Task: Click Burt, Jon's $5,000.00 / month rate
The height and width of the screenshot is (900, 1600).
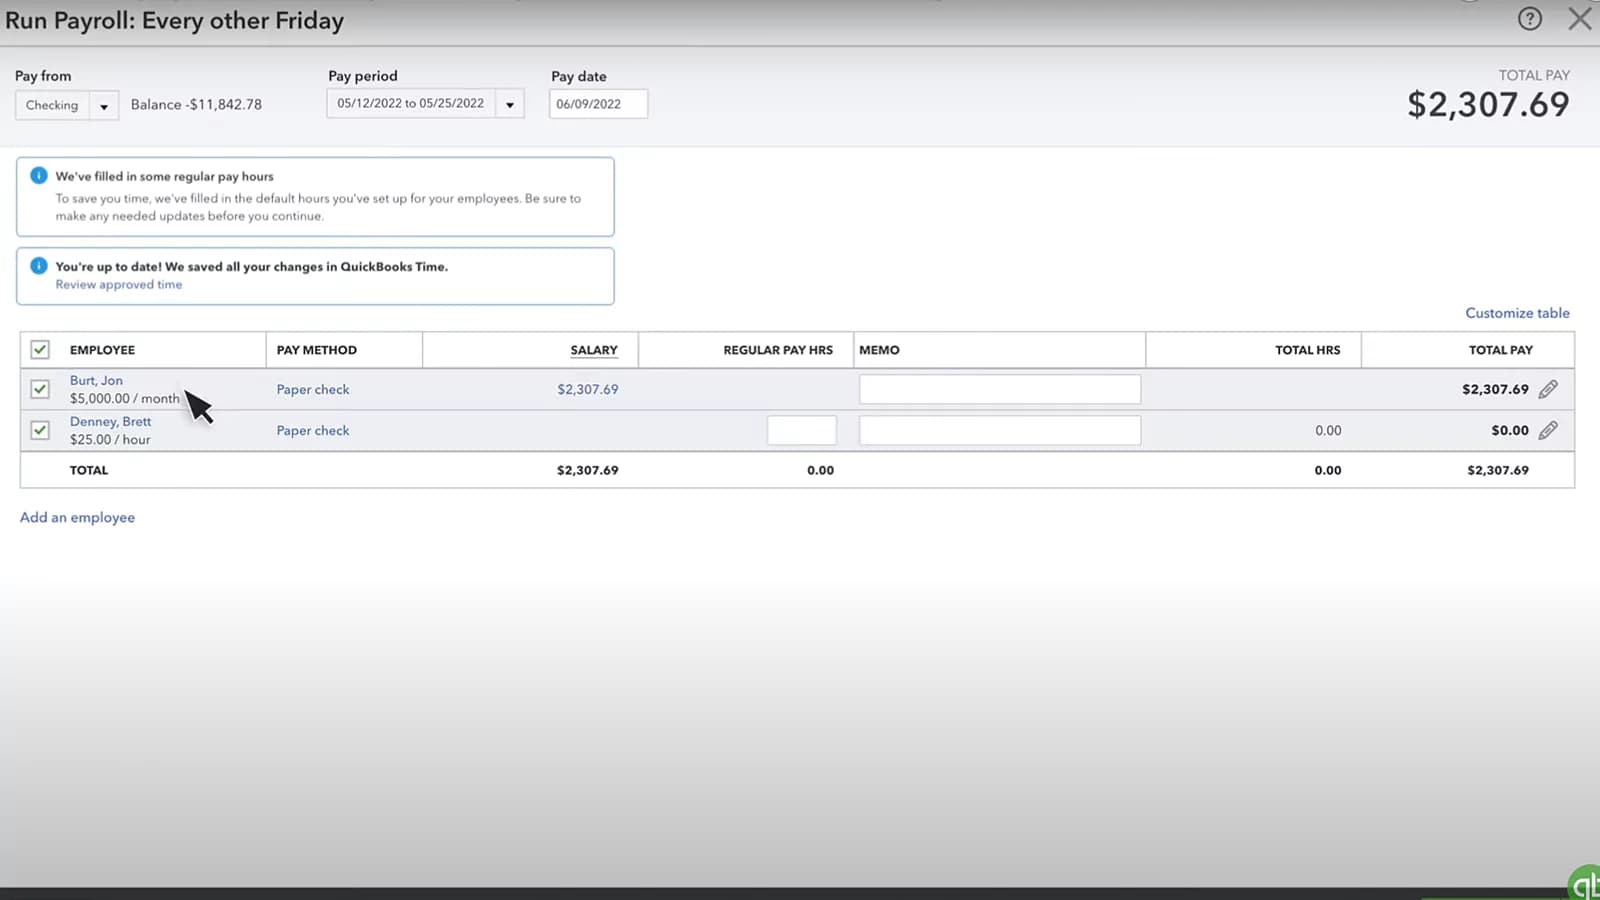Action: [x=125, y=398]
